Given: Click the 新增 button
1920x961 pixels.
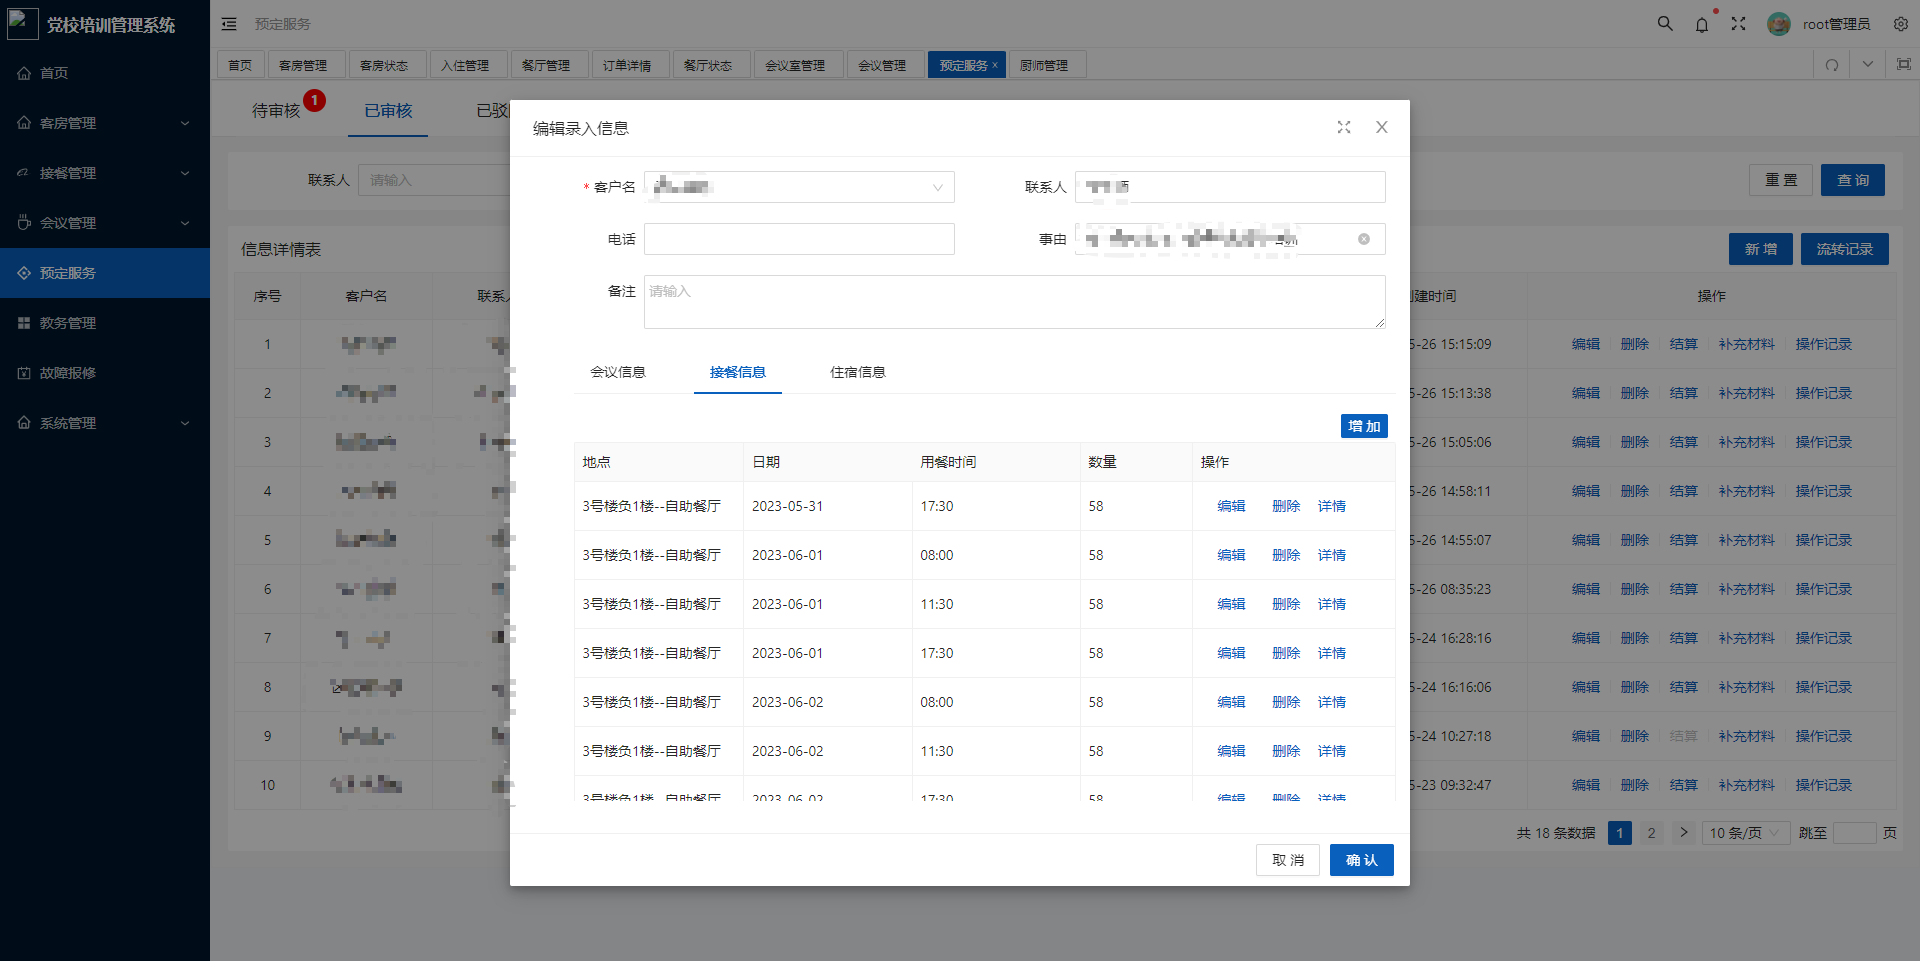Looking at the screenshot, I should [x=1761, y=249].
